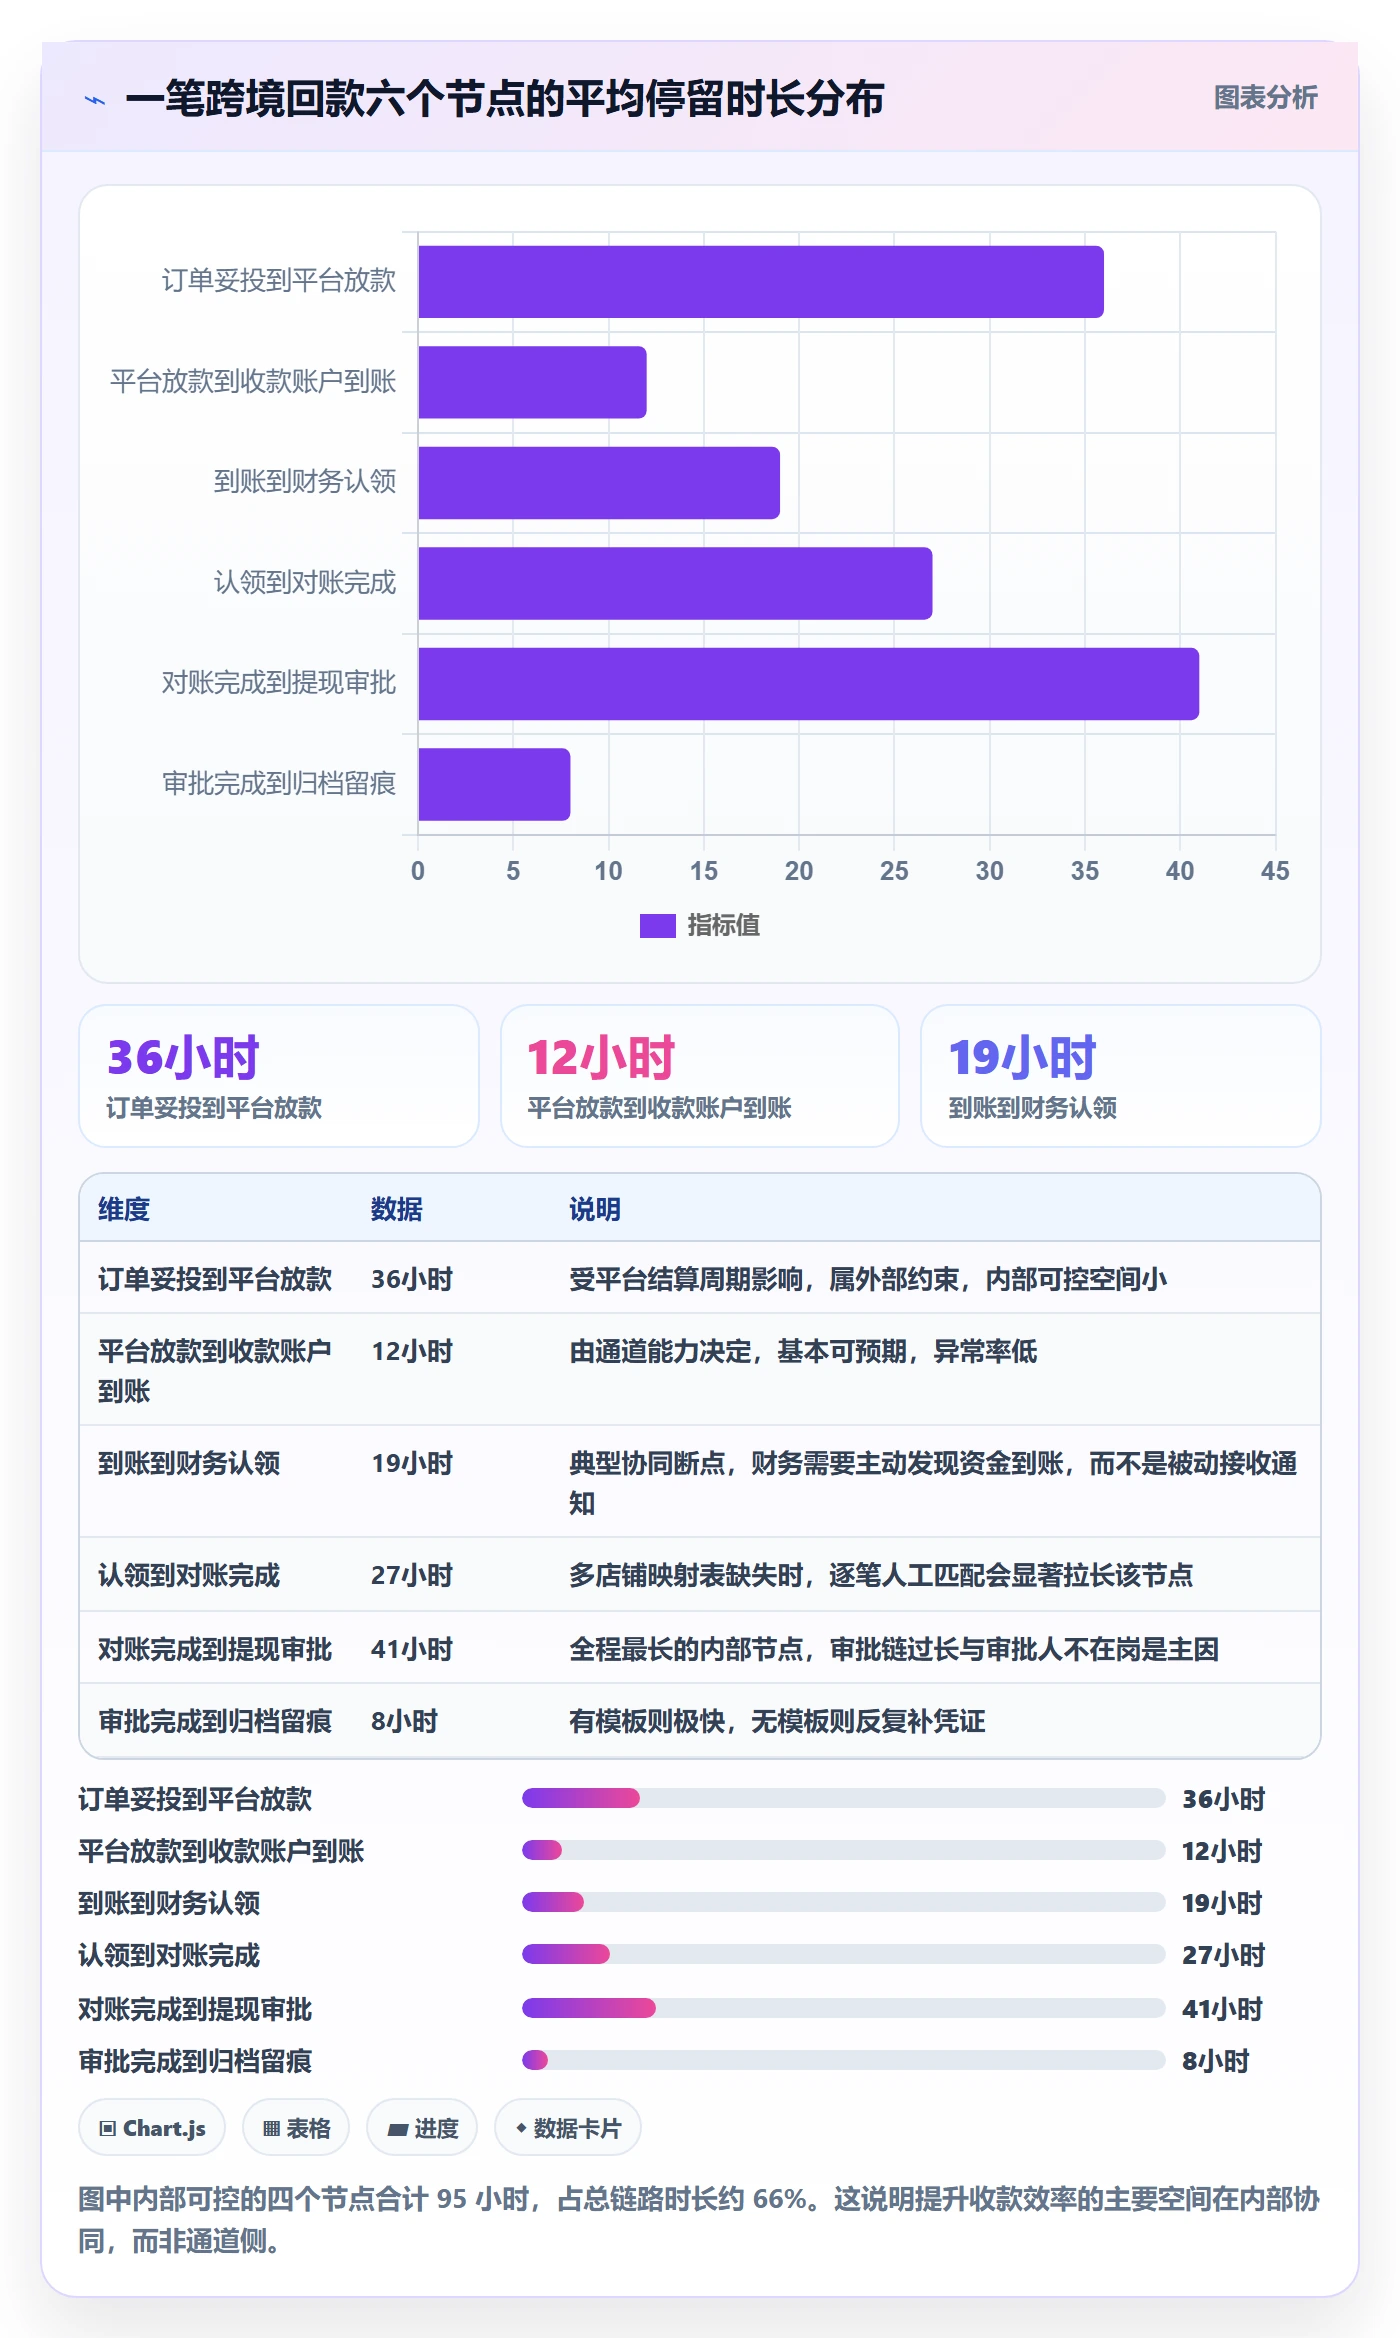Click the 维度 column header
This screenshot has width=1400, height=2338.
coord(124,1209)
